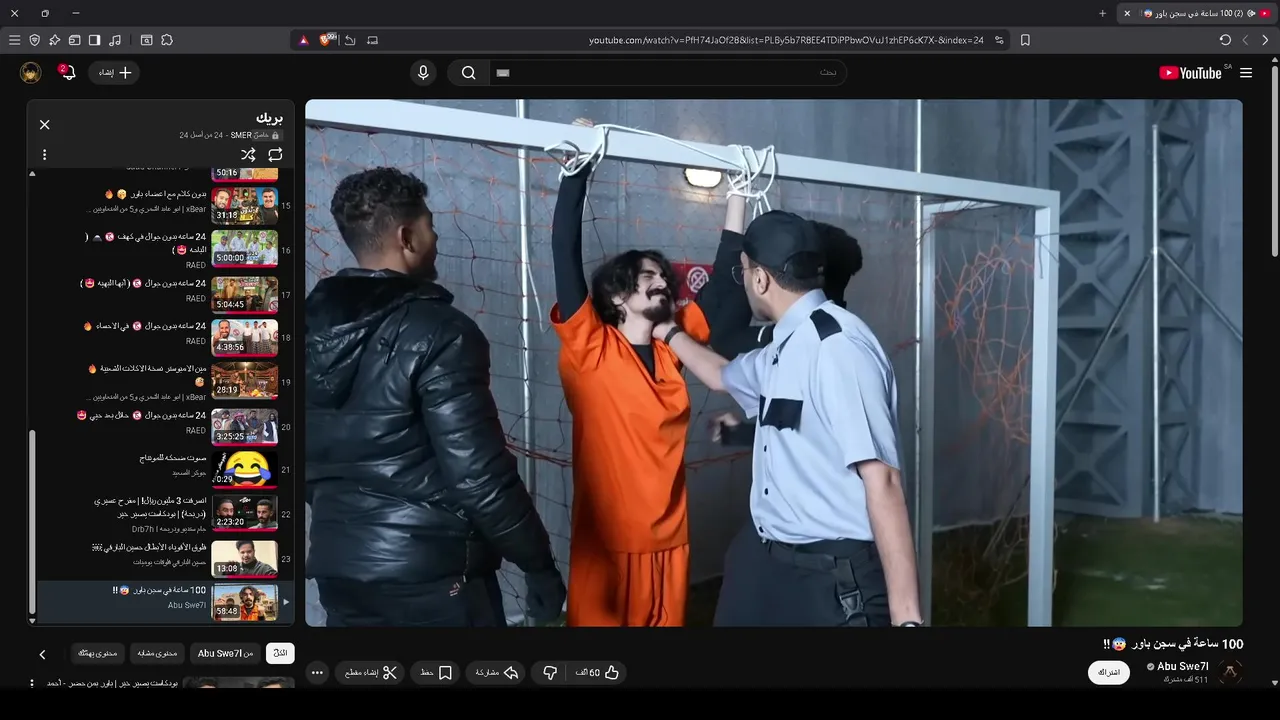Select the من Abu Swe7l filter chip

point(225,653)
